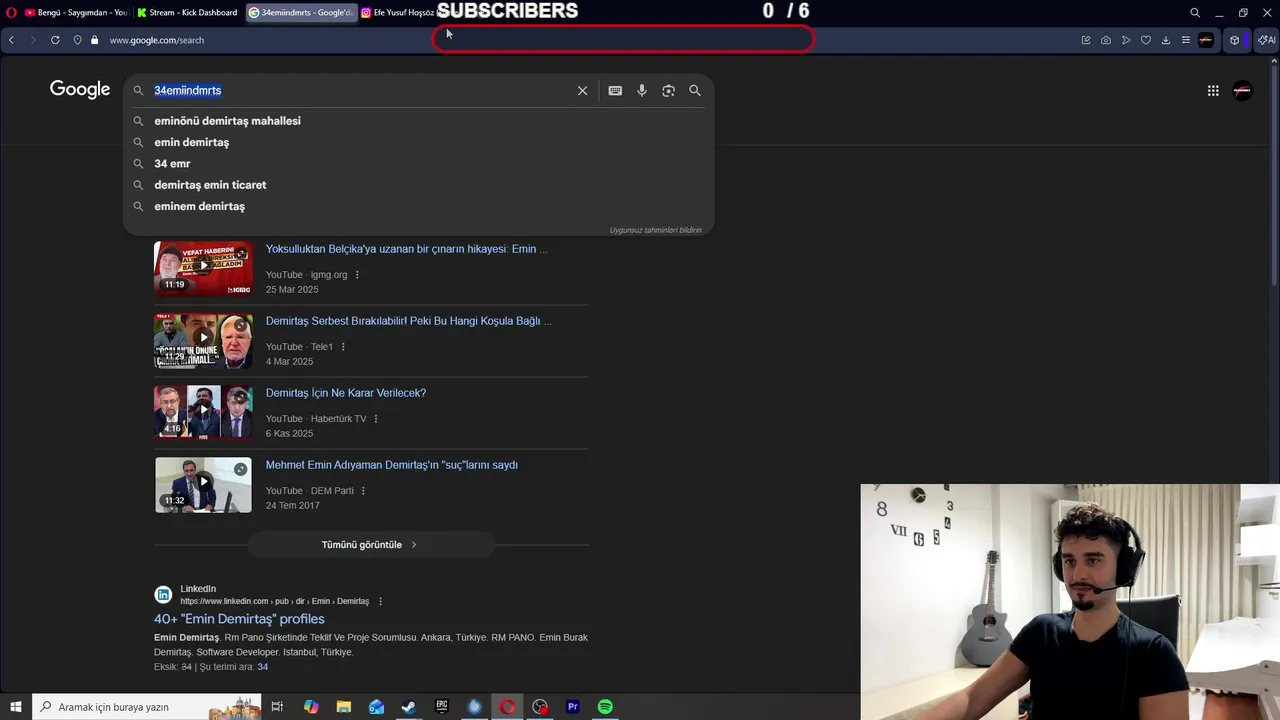This screenshot has width=1280, height=720.
Task: Open the browser tab search magnifier
Action: [x=1194, y=13]
